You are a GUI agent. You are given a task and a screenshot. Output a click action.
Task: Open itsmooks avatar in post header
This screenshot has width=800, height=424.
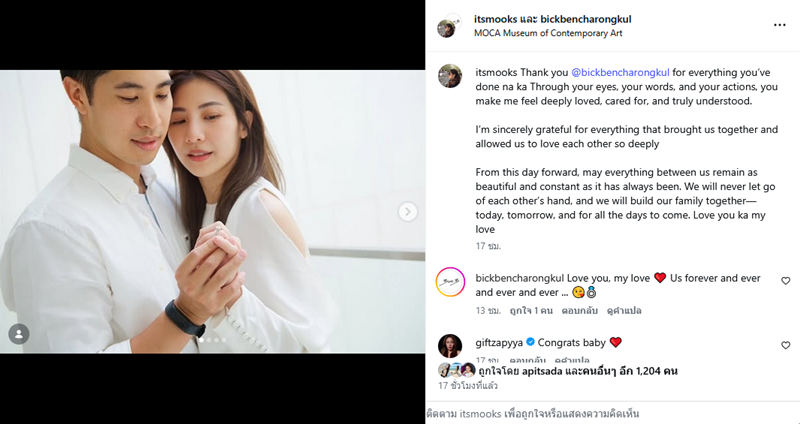tap(449, 26)
